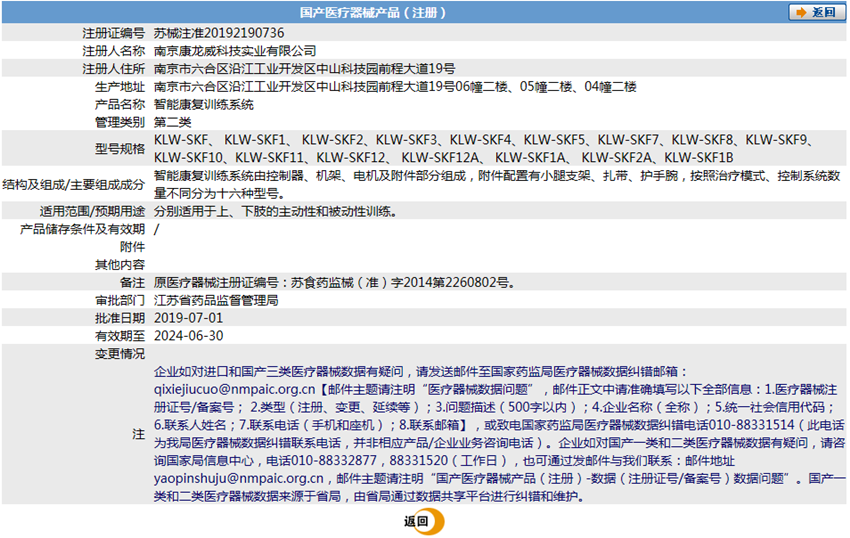Click the 批准日期 label

pos(120,318)
